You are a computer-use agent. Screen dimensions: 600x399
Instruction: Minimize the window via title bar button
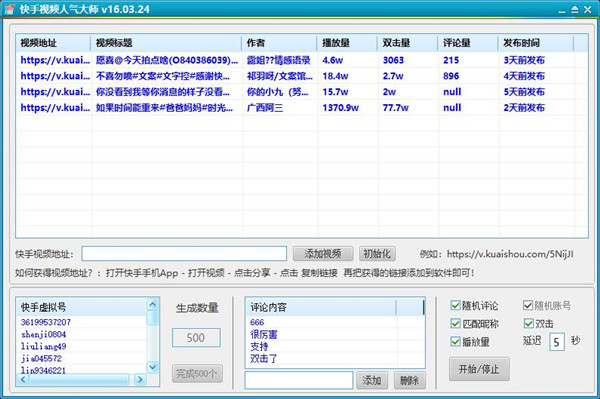click(561, 10)
